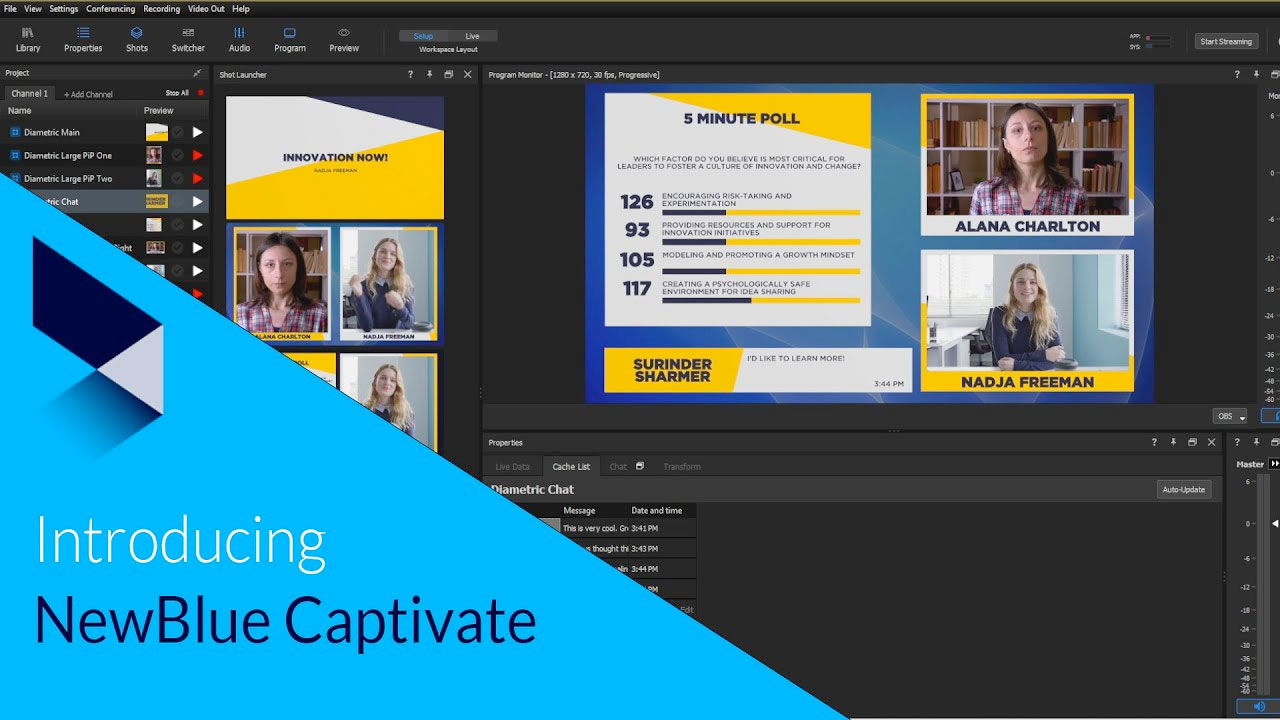The height and width of the screenshot is (720, 1280).
Task: Switch to the Chat properties tab
Action: click(618, 466)
